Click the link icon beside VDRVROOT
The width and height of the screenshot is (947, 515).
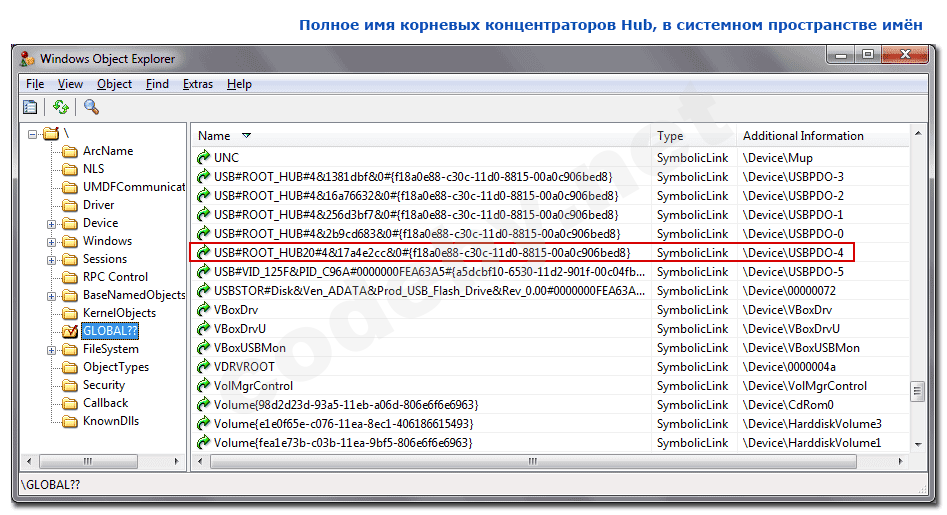(x=204, y=367)
